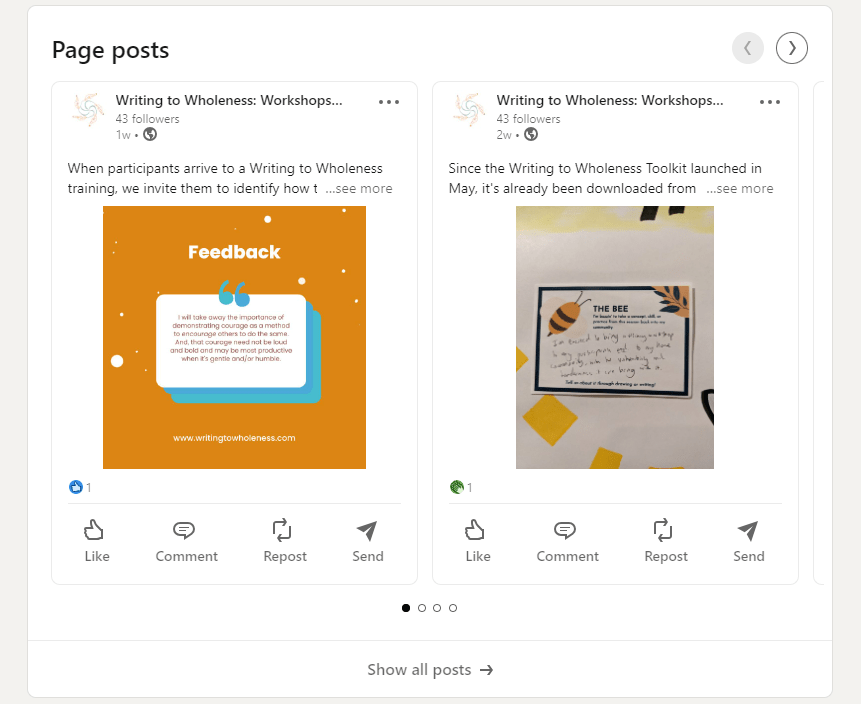This screenshot has height=704, width=861.
Task: Like the Feedback post
Action: click(x=96, y=541)
